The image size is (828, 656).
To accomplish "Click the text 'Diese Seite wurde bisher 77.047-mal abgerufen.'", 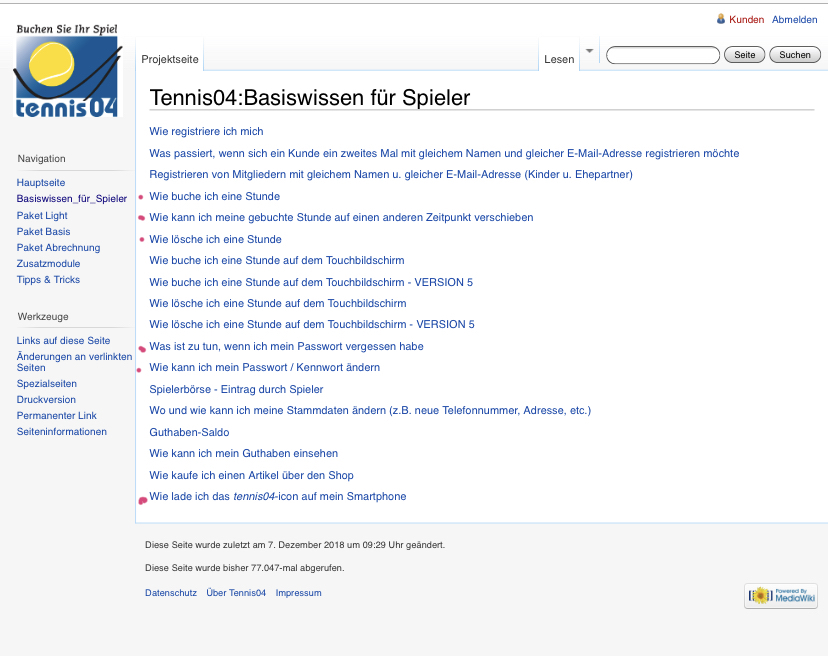I will [244, 568].
